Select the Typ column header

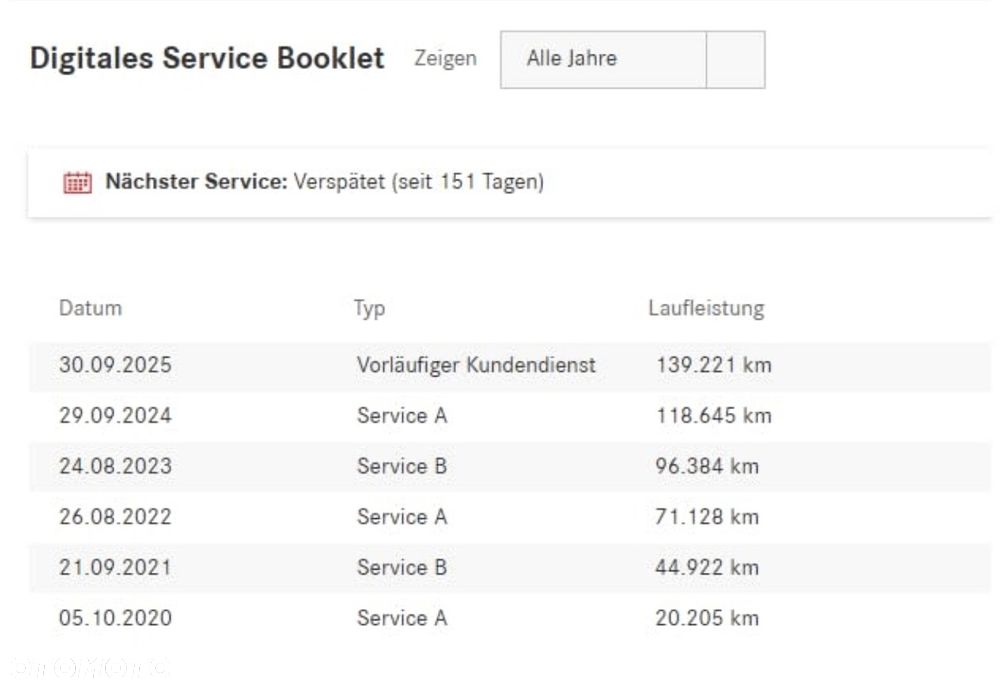click(x=369, y=309)
